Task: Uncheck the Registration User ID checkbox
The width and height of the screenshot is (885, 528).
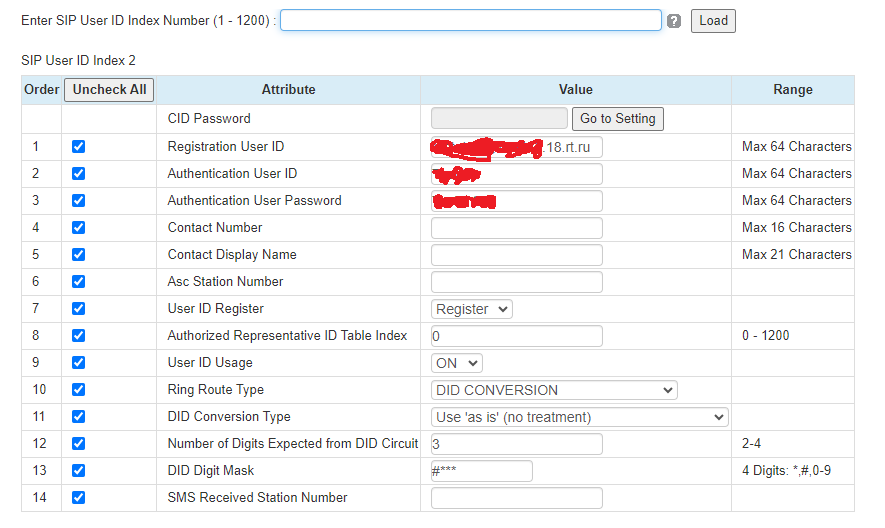Action: click(79, 147)
